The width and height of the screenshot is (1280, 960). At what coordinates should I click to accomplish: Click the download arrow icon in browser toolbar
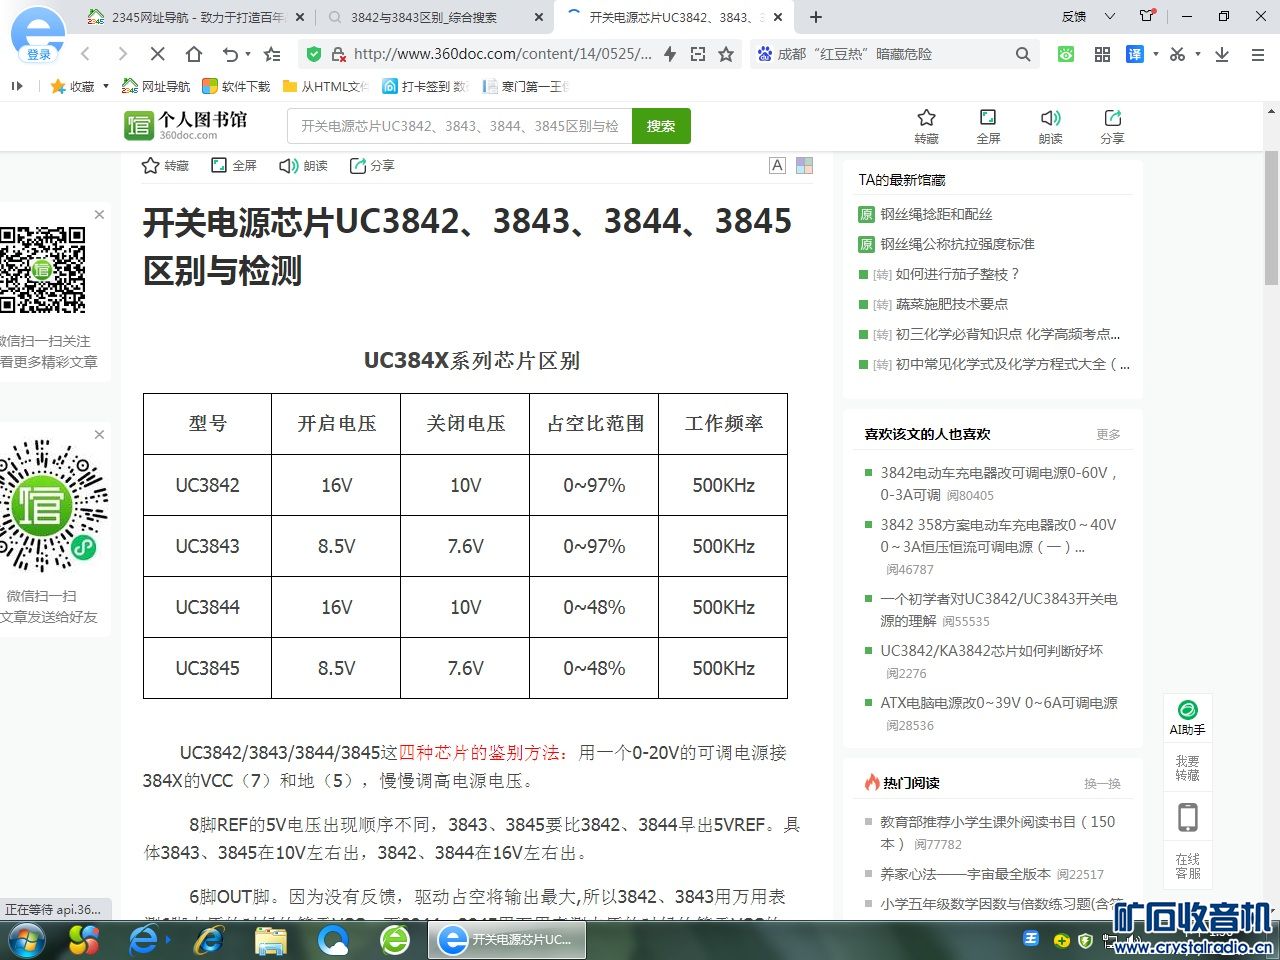(x=1222, y=54)
